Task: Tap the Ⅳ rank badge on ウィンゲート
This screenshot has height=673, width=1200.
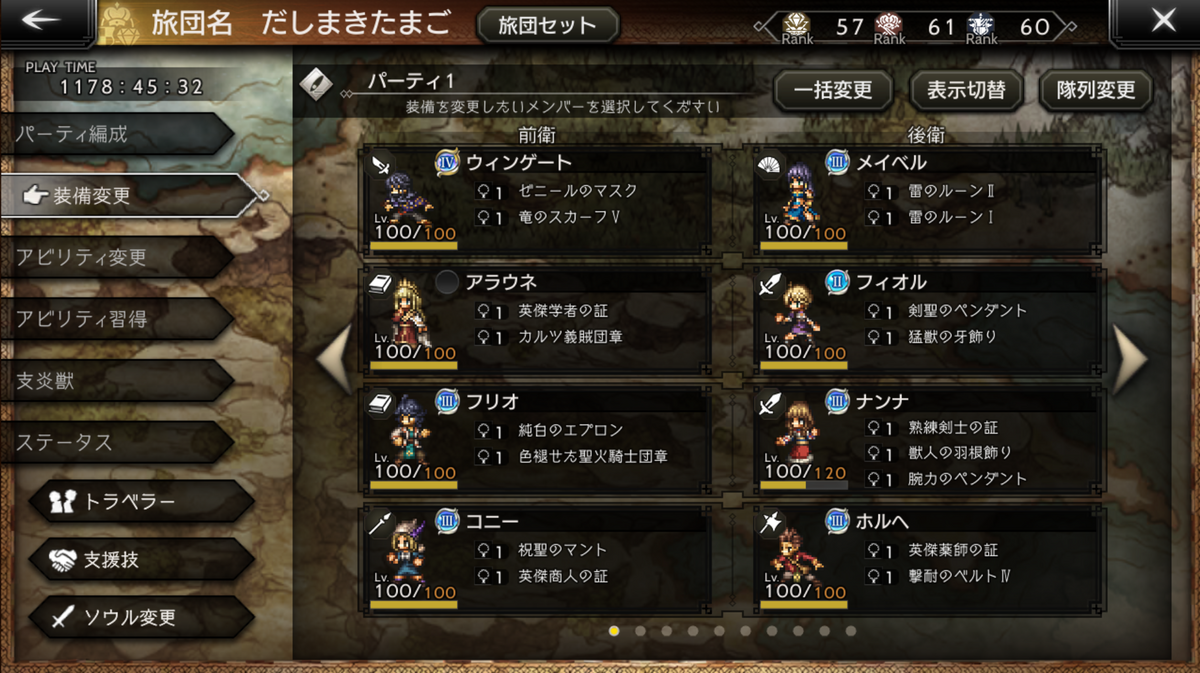Action: tap(447, 162)
